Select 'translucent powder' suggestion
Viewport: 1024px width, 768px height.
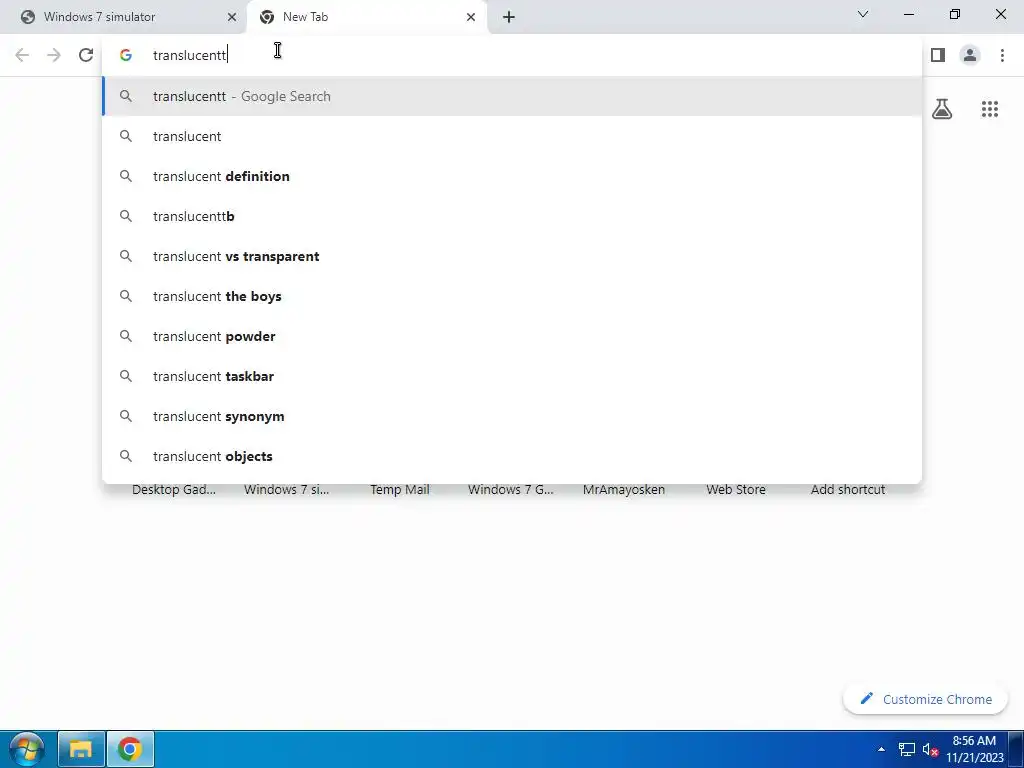pos(512,336)
